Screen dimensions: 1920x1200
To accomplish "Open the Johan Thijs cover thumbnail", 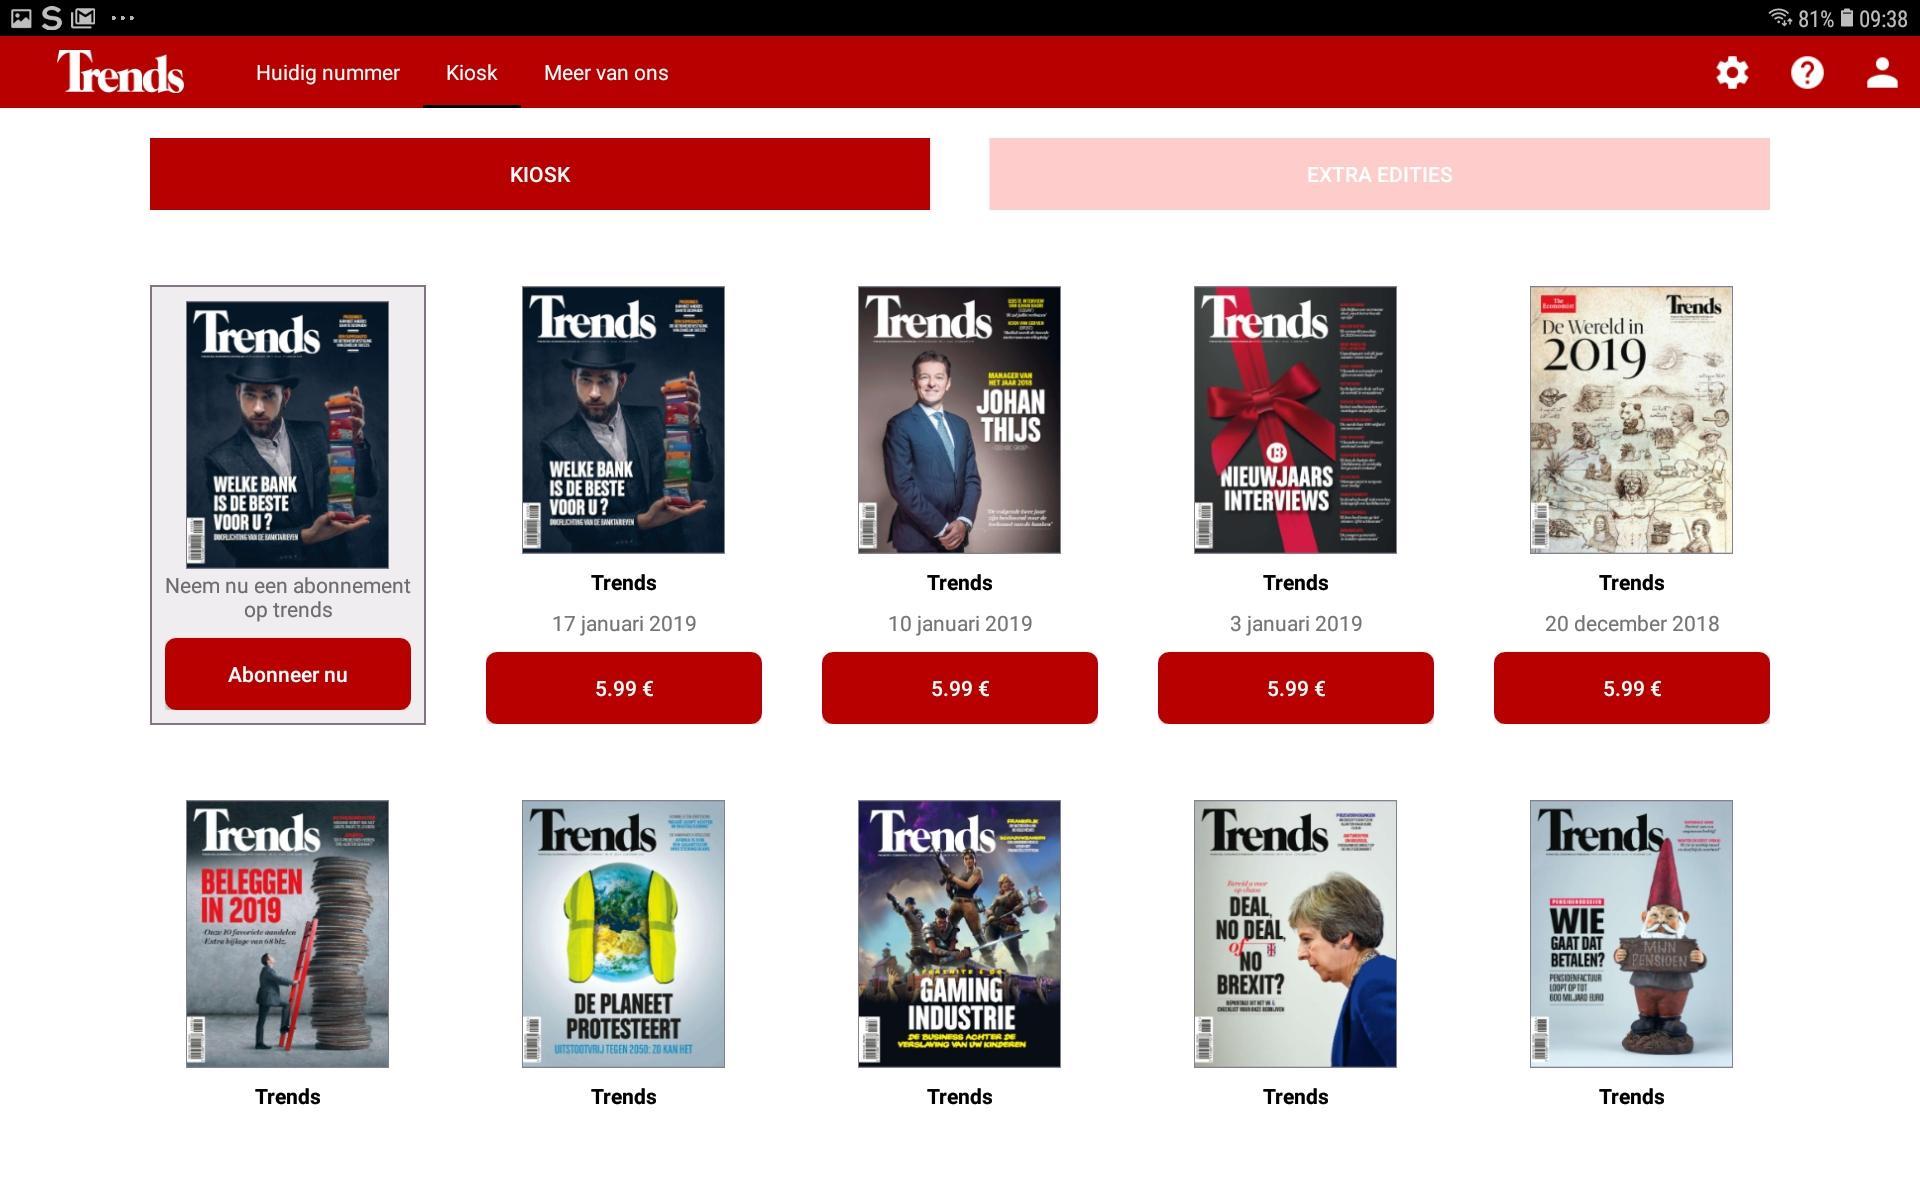I will click(960, 420).
